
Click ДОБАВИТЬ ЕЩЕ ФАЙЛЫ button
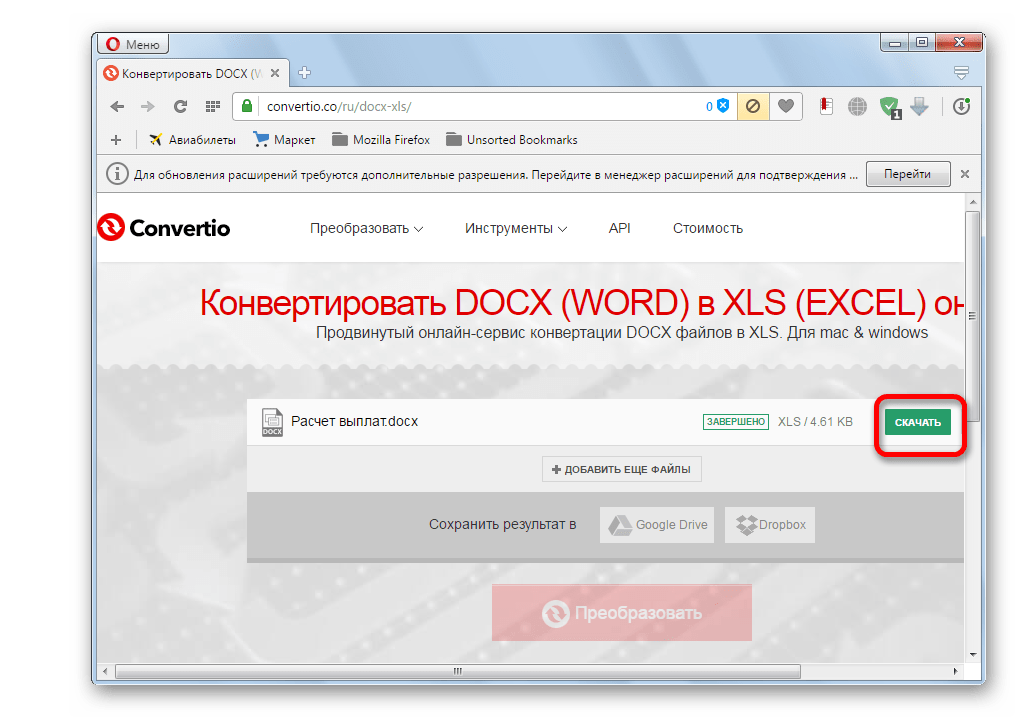click(622, 469)
